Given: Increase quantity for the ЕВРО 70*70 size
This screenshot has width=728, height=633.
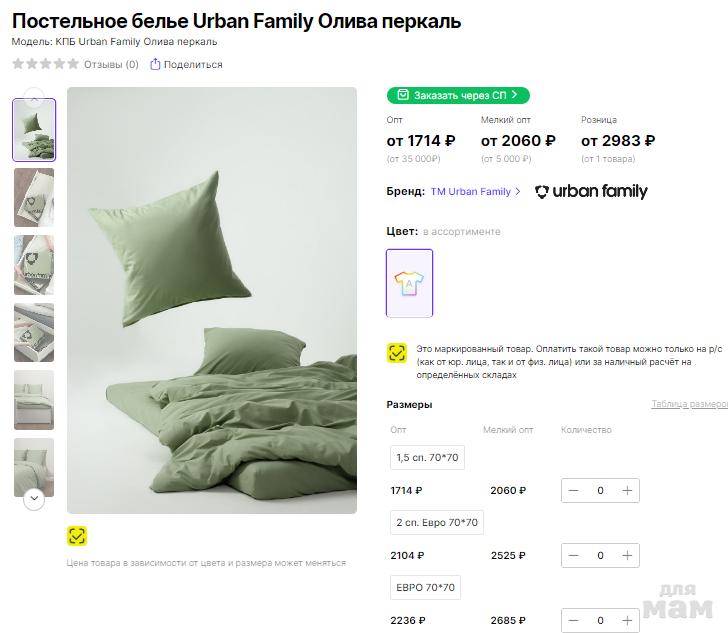Looking at the screenshot, I should click(627, 620).
